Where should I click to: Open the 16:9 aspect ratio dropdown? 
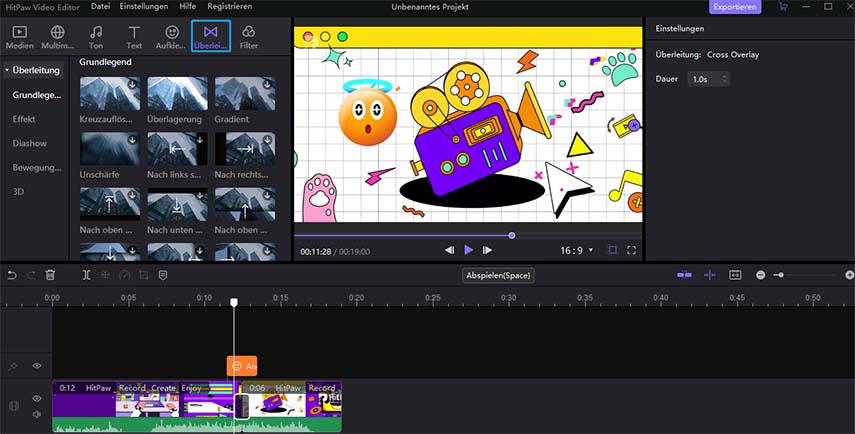click(x=576, y=250)
